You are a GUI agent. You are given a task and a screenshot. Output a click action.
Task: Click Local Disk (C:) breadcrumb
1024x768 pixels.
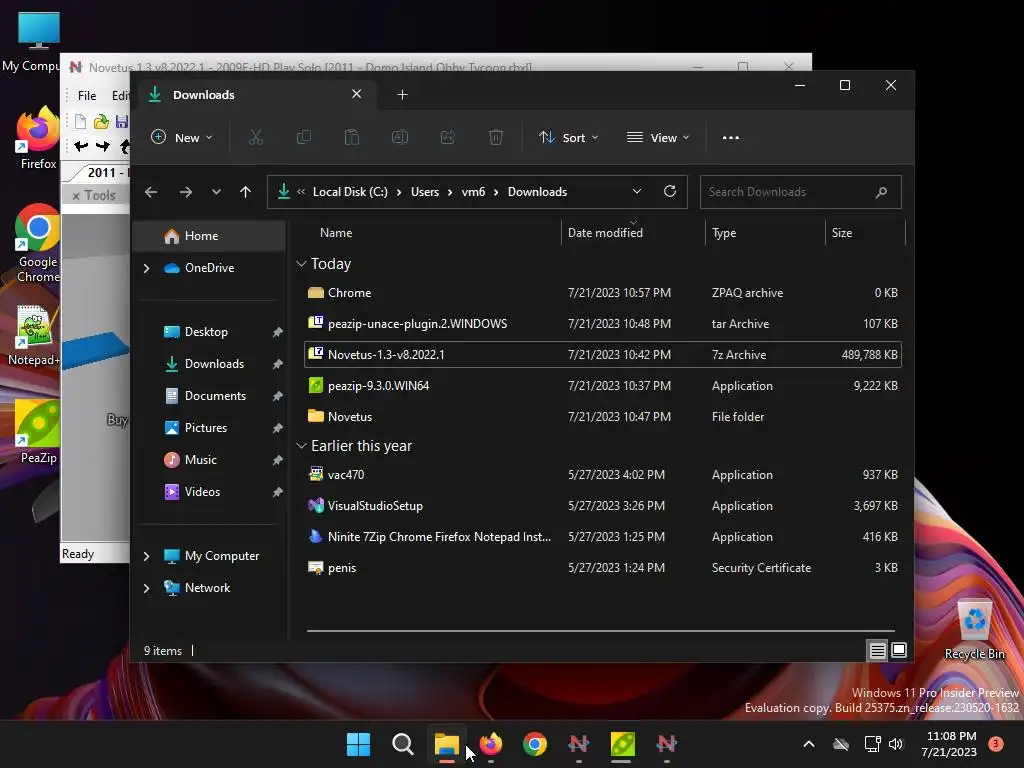[x=350, y=192]
